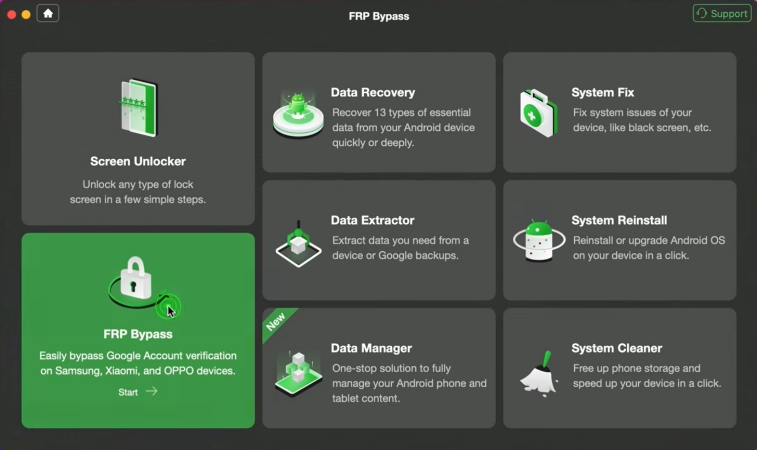Click 'Unlock any type of lock screen' description
The image size is (757, 450).
[138, 192]
